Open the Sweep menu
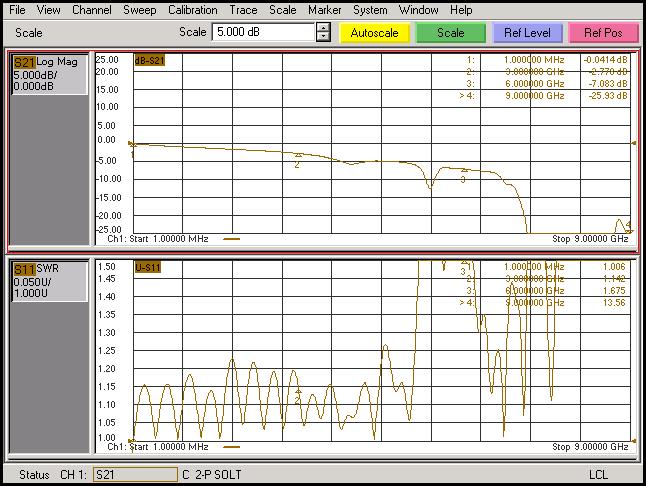Screen dimensions: 646x486 pyautogui.click(x=140, y=10)
